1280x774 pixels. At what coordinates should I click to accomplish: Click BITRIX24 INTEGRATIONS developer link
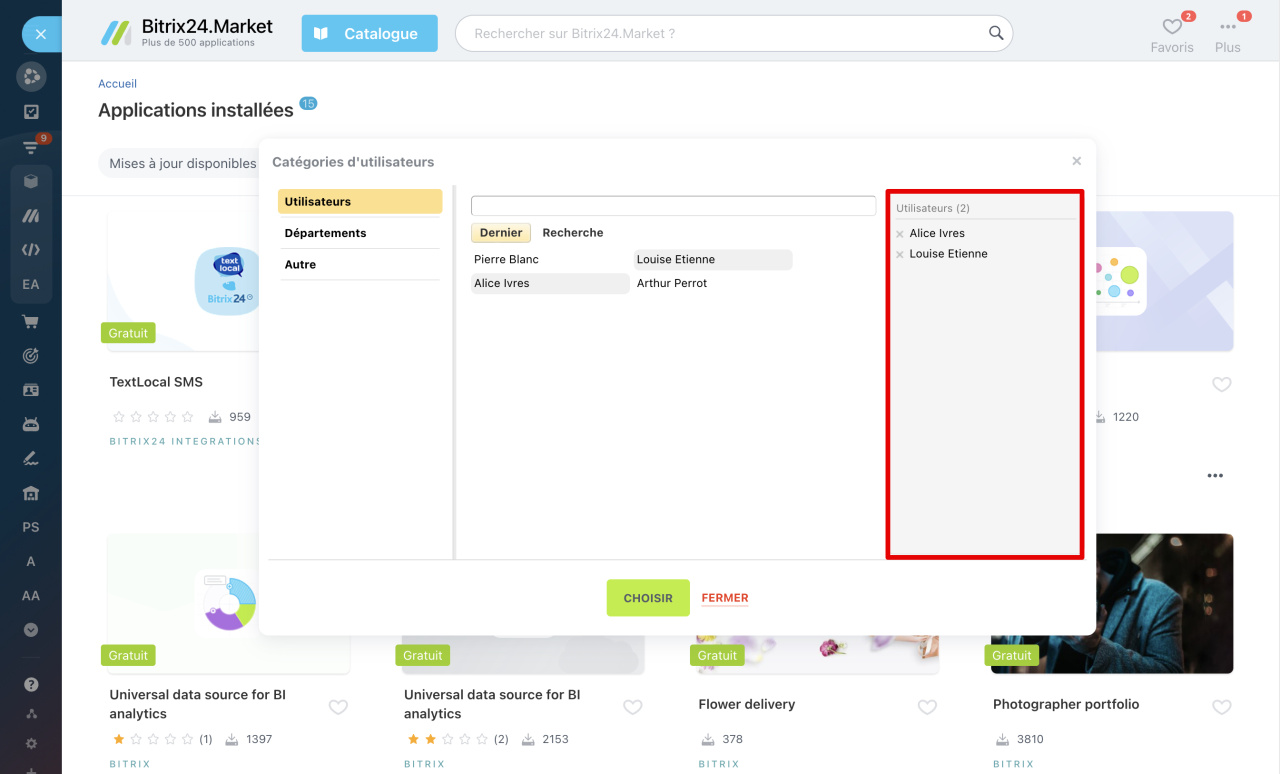184,441
